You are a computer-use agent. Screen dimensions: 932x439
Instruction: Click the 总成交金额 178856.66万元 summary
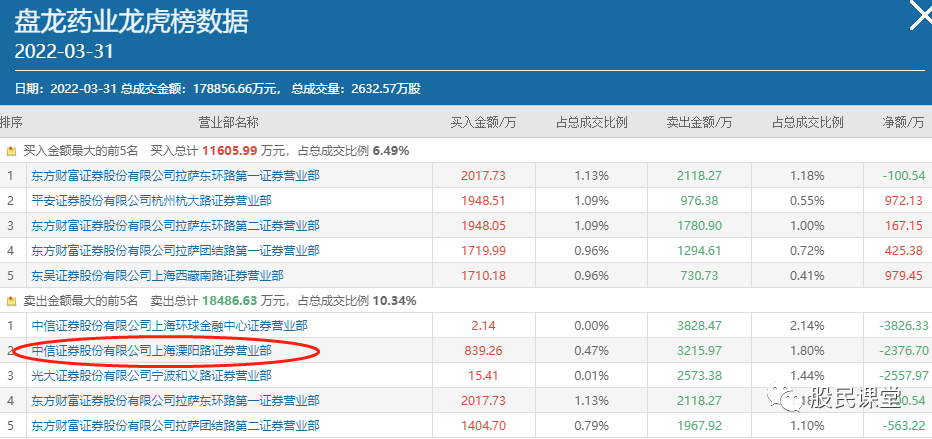[x=200, y=89]
